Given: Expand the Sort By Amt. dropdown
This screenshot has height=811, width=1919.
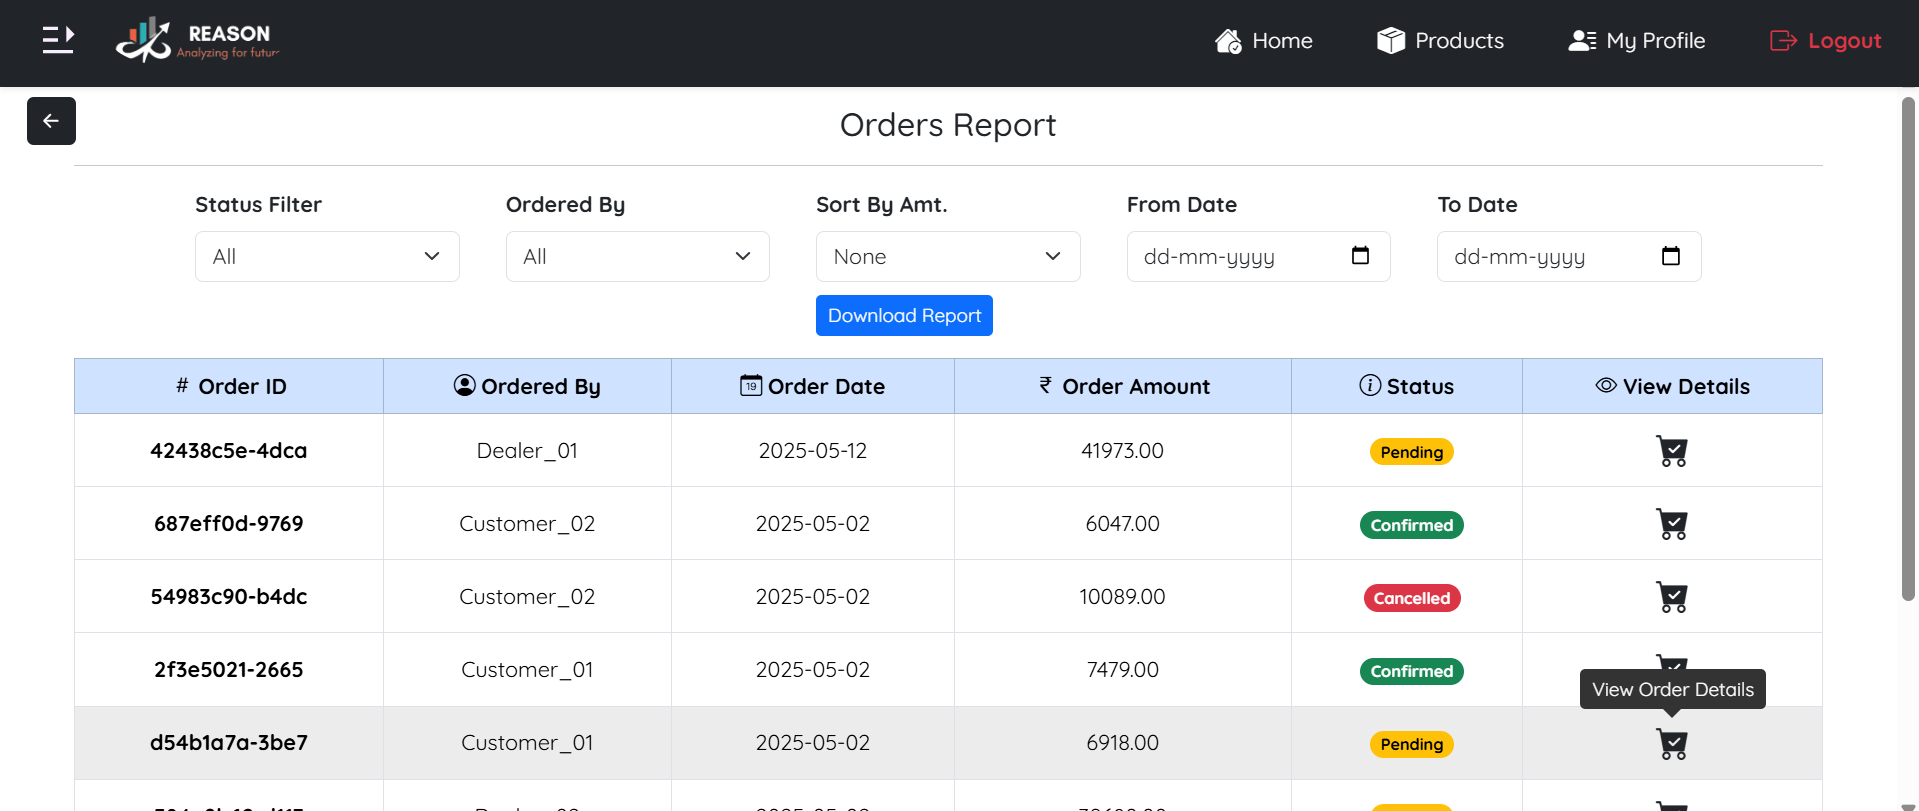Looking at the screenshot, I should [x=947, y=257].
